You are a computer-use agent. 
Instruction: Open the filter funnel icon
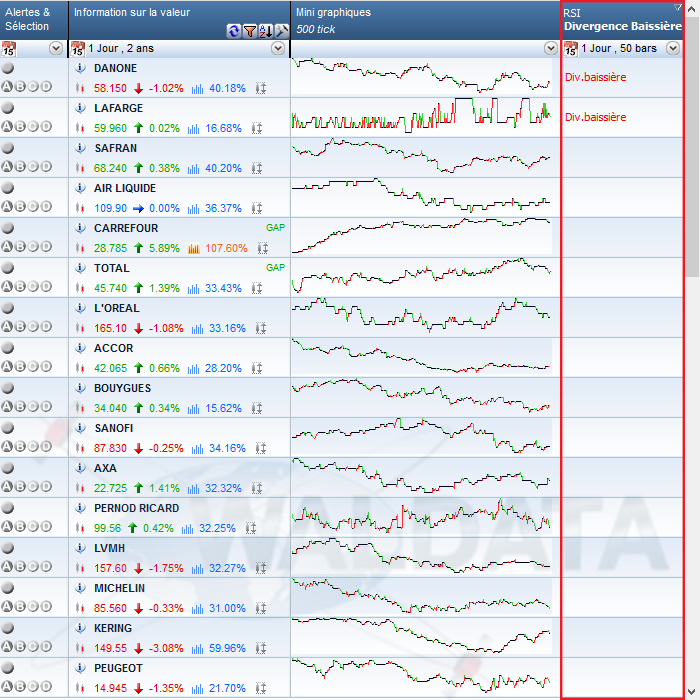(250, 31)
